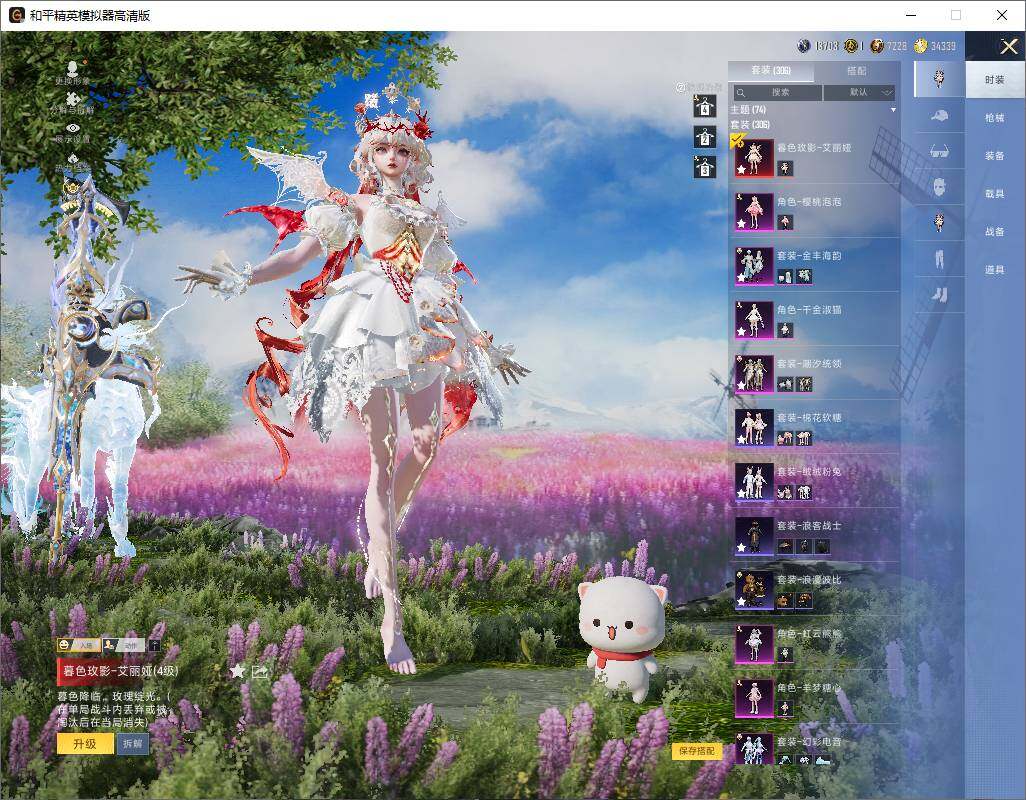Select the face mask category icon

(939, 187)
